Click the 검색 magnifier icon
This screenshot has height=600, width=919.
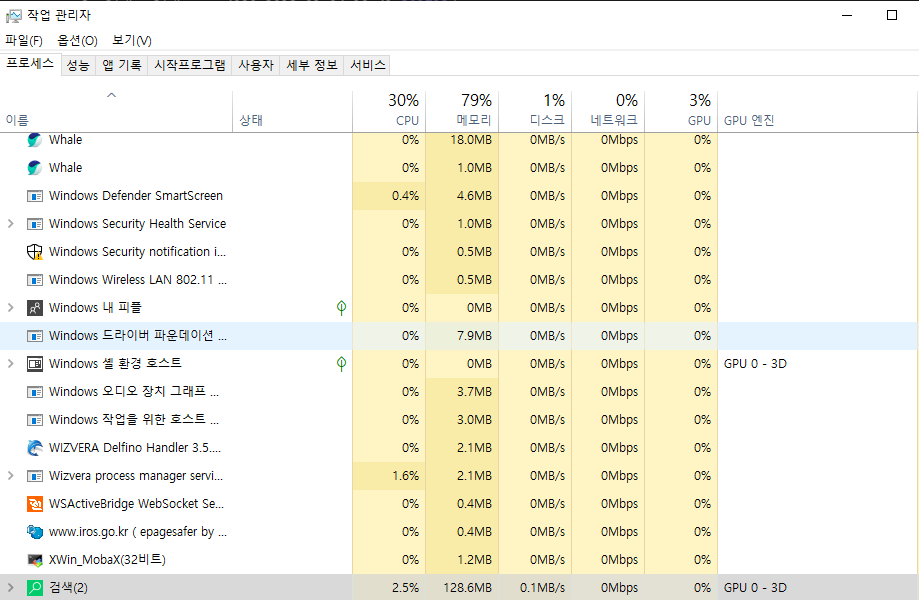pyautogui.click(x=35, y=587)
